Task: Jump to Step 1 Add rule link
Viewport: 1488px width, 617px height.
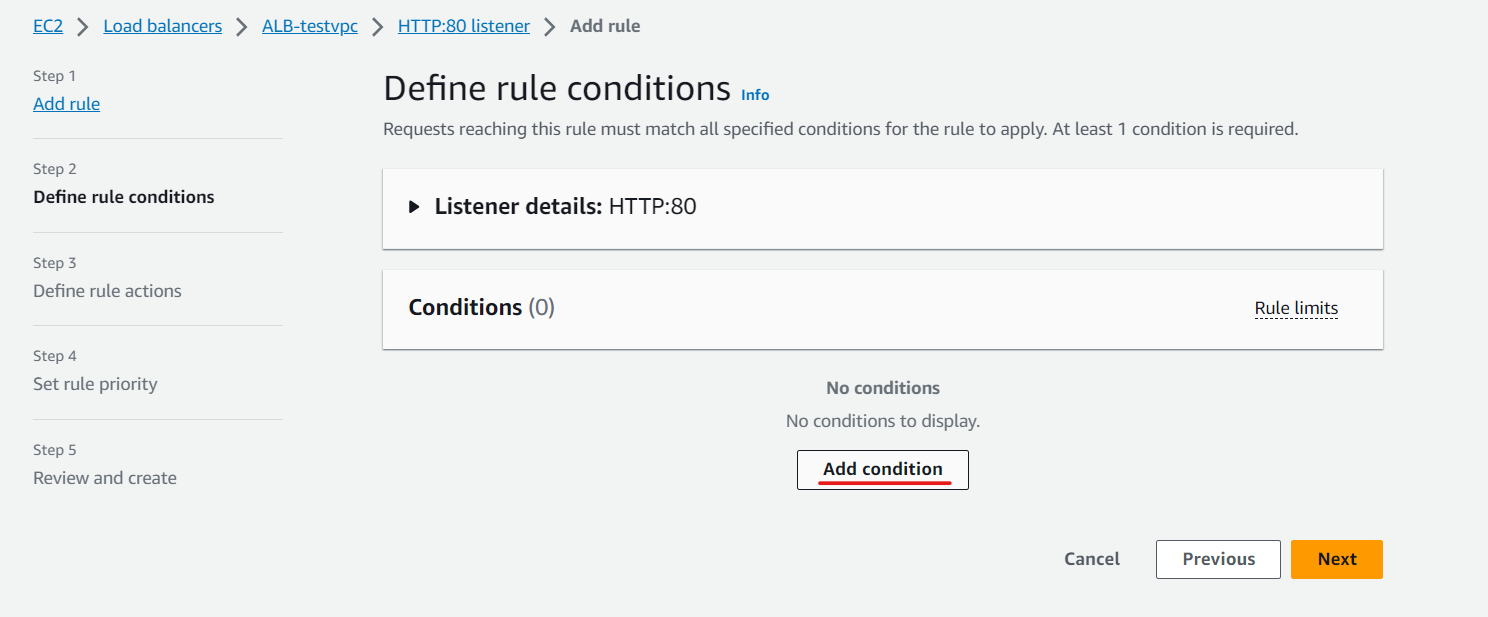Action: tap(67, 104)
